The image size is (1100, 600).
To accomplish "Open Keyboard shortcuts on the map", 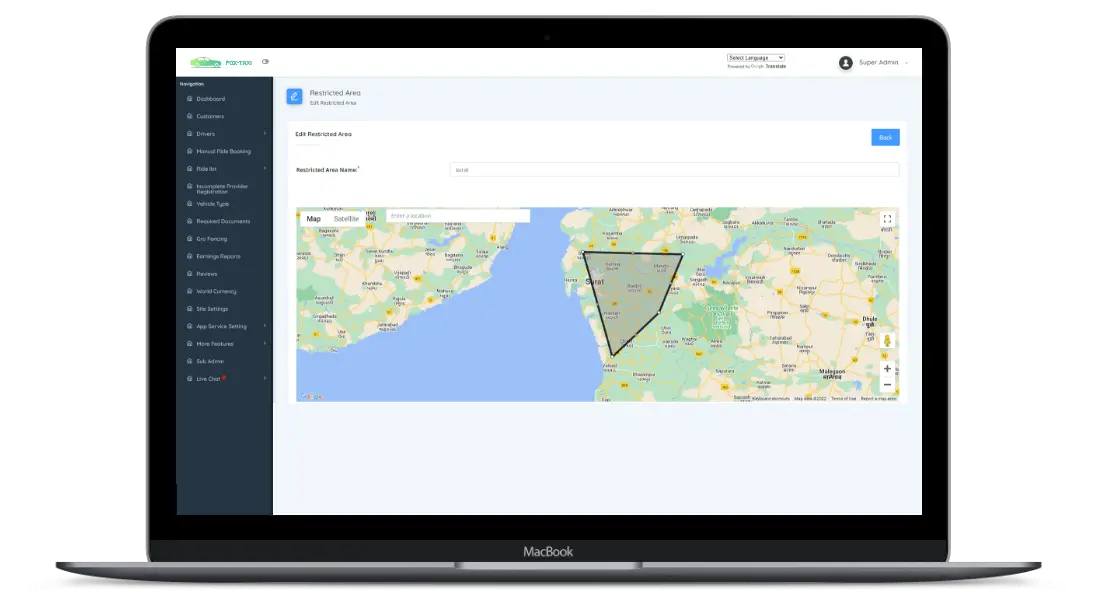I will tap(770, 399).
